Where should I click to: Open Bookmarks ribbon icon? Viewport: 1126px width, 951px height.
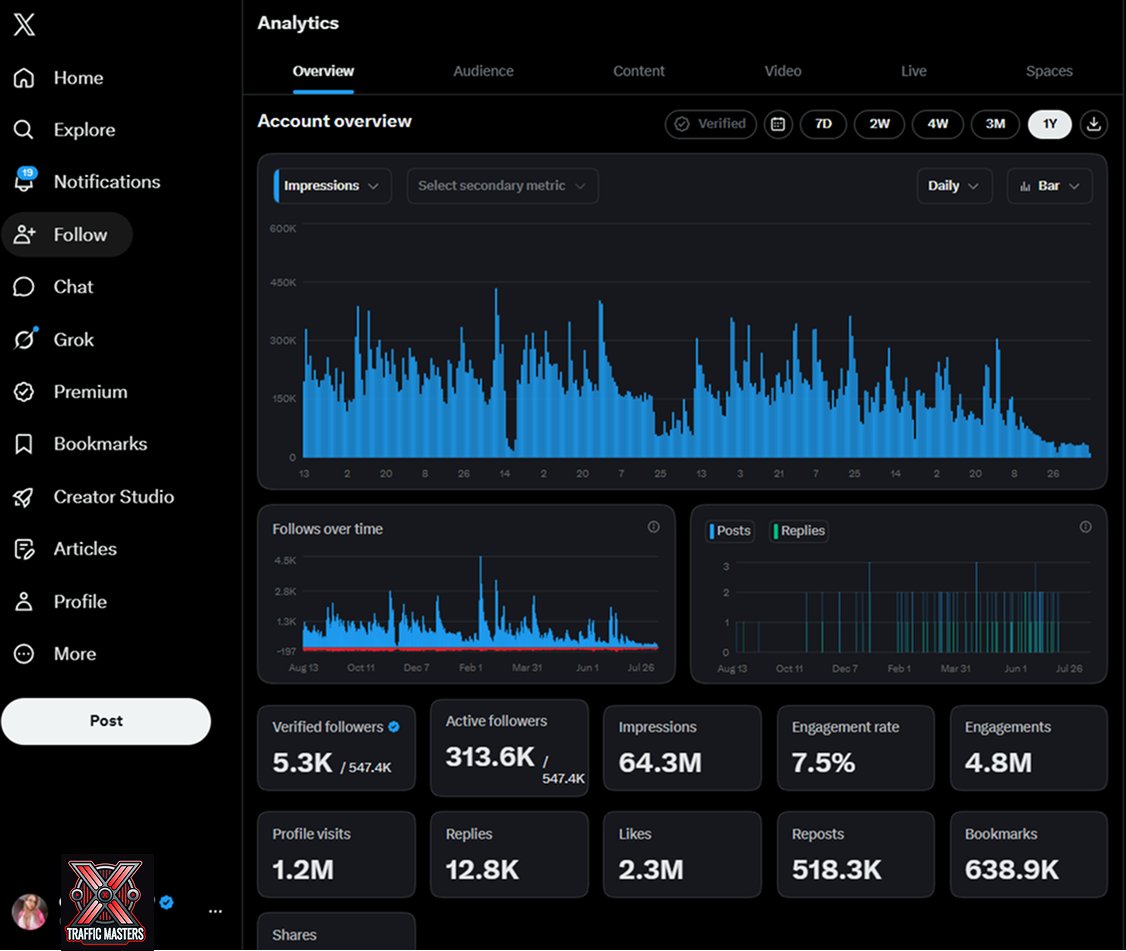(24, 444)
